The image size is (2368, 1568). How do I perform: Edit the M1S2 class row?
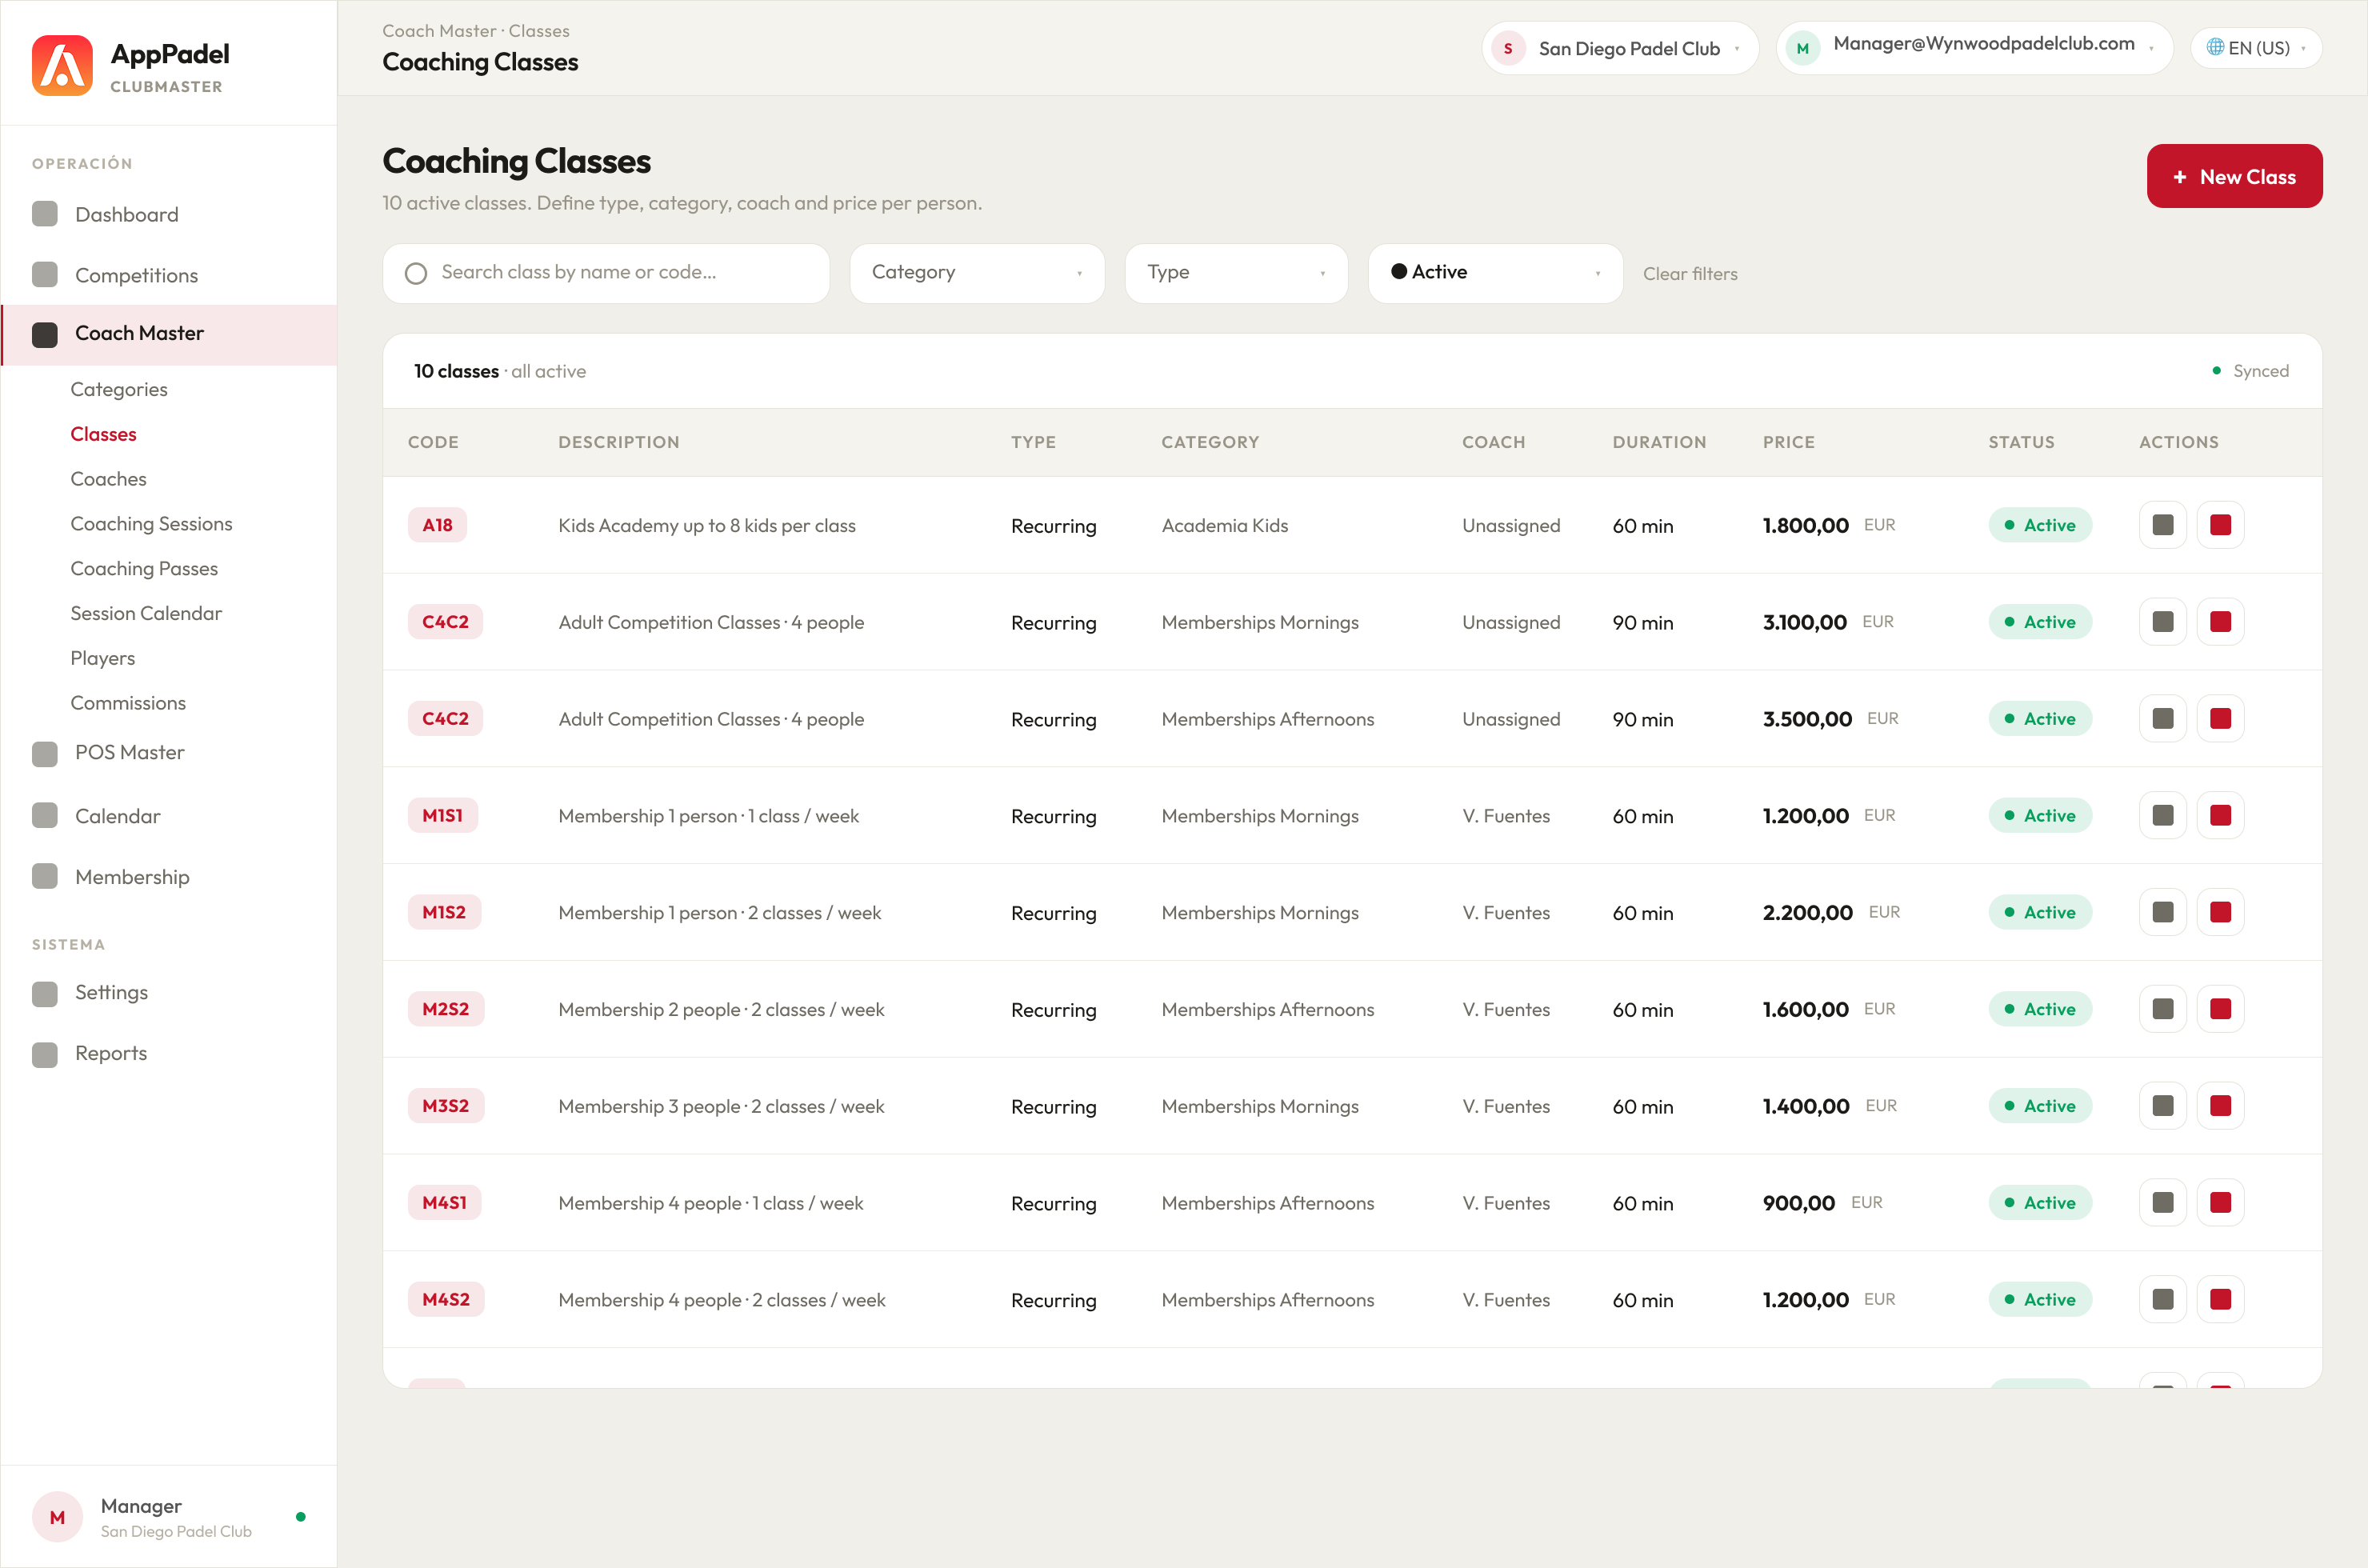click(x=2162, y=913)
